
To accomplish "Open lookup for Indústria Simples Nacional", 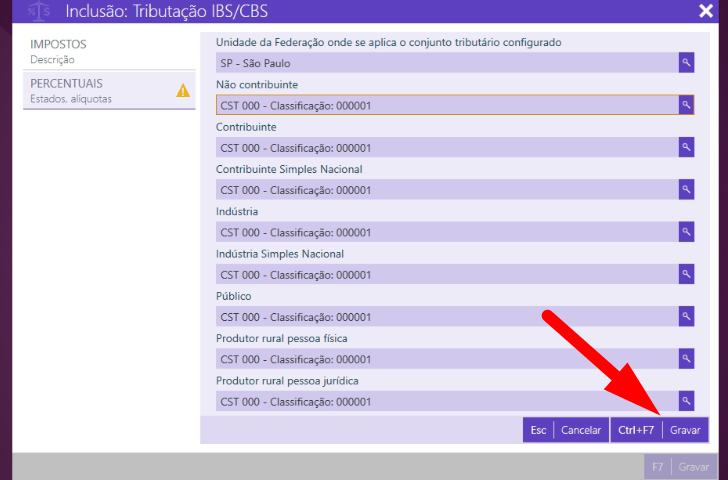I will pos(686,274).
